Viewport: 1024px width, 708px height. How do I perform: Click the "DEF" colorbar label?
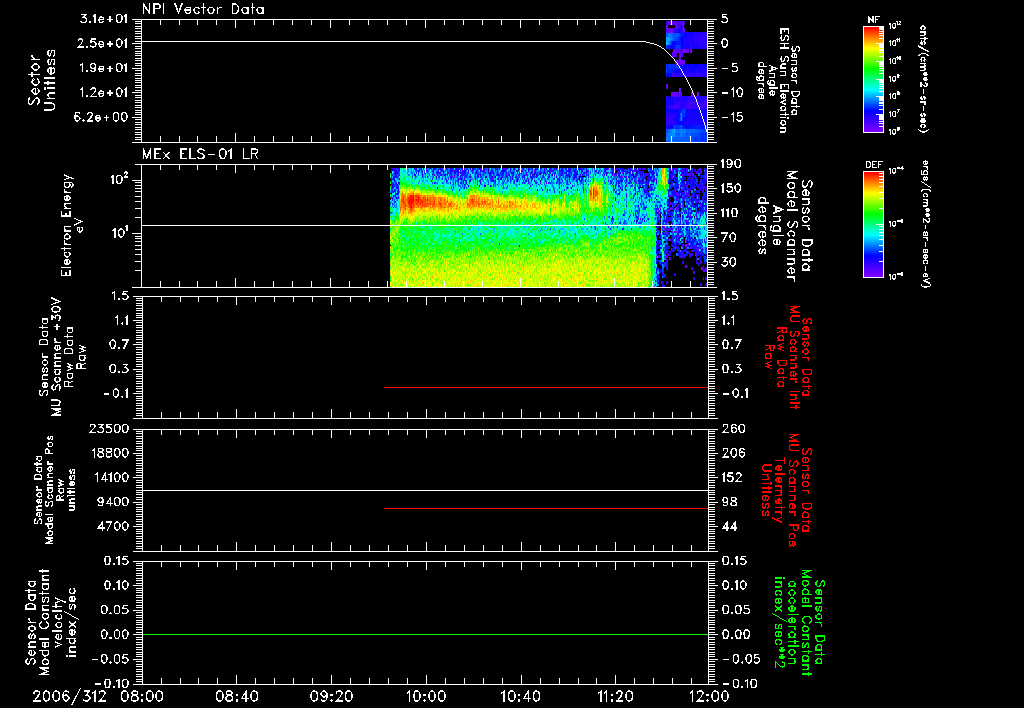click(x=874, y=165)
